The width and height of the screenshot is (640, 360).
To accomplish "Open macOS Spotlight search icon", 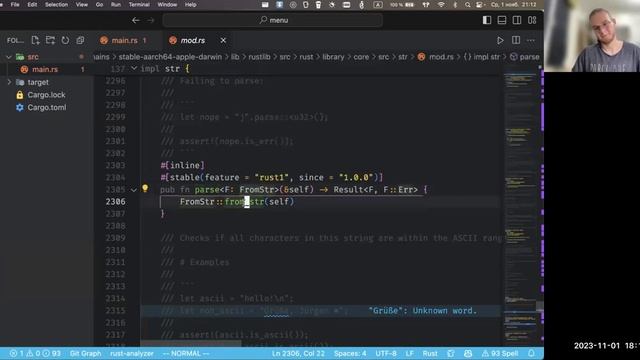I will [467, 4].
